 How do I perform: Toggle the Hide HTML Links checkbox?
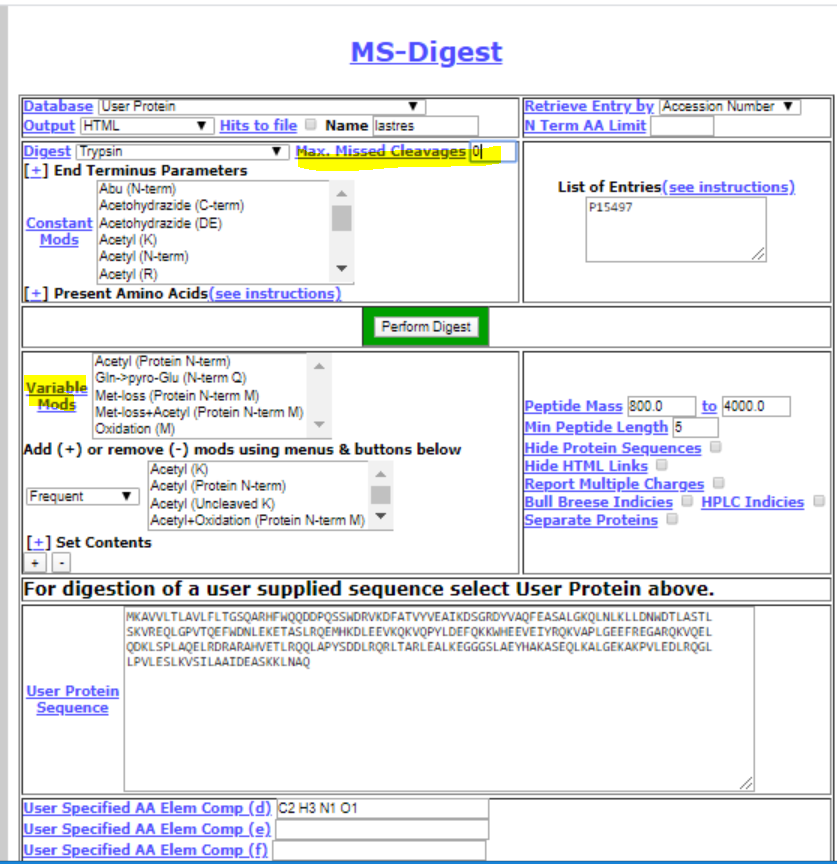point(662,465)
